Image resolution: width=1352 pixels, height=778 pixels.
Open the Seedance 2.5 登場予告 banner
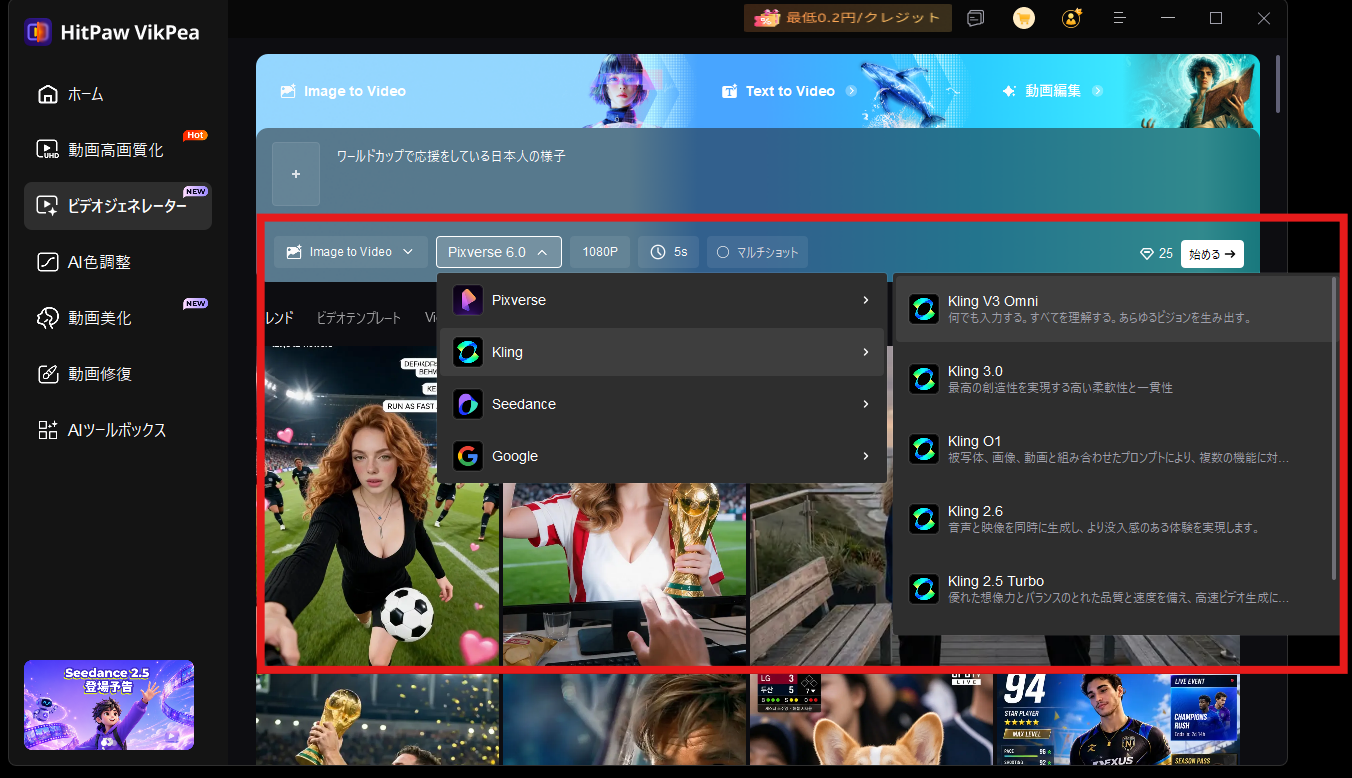[109, 704]
